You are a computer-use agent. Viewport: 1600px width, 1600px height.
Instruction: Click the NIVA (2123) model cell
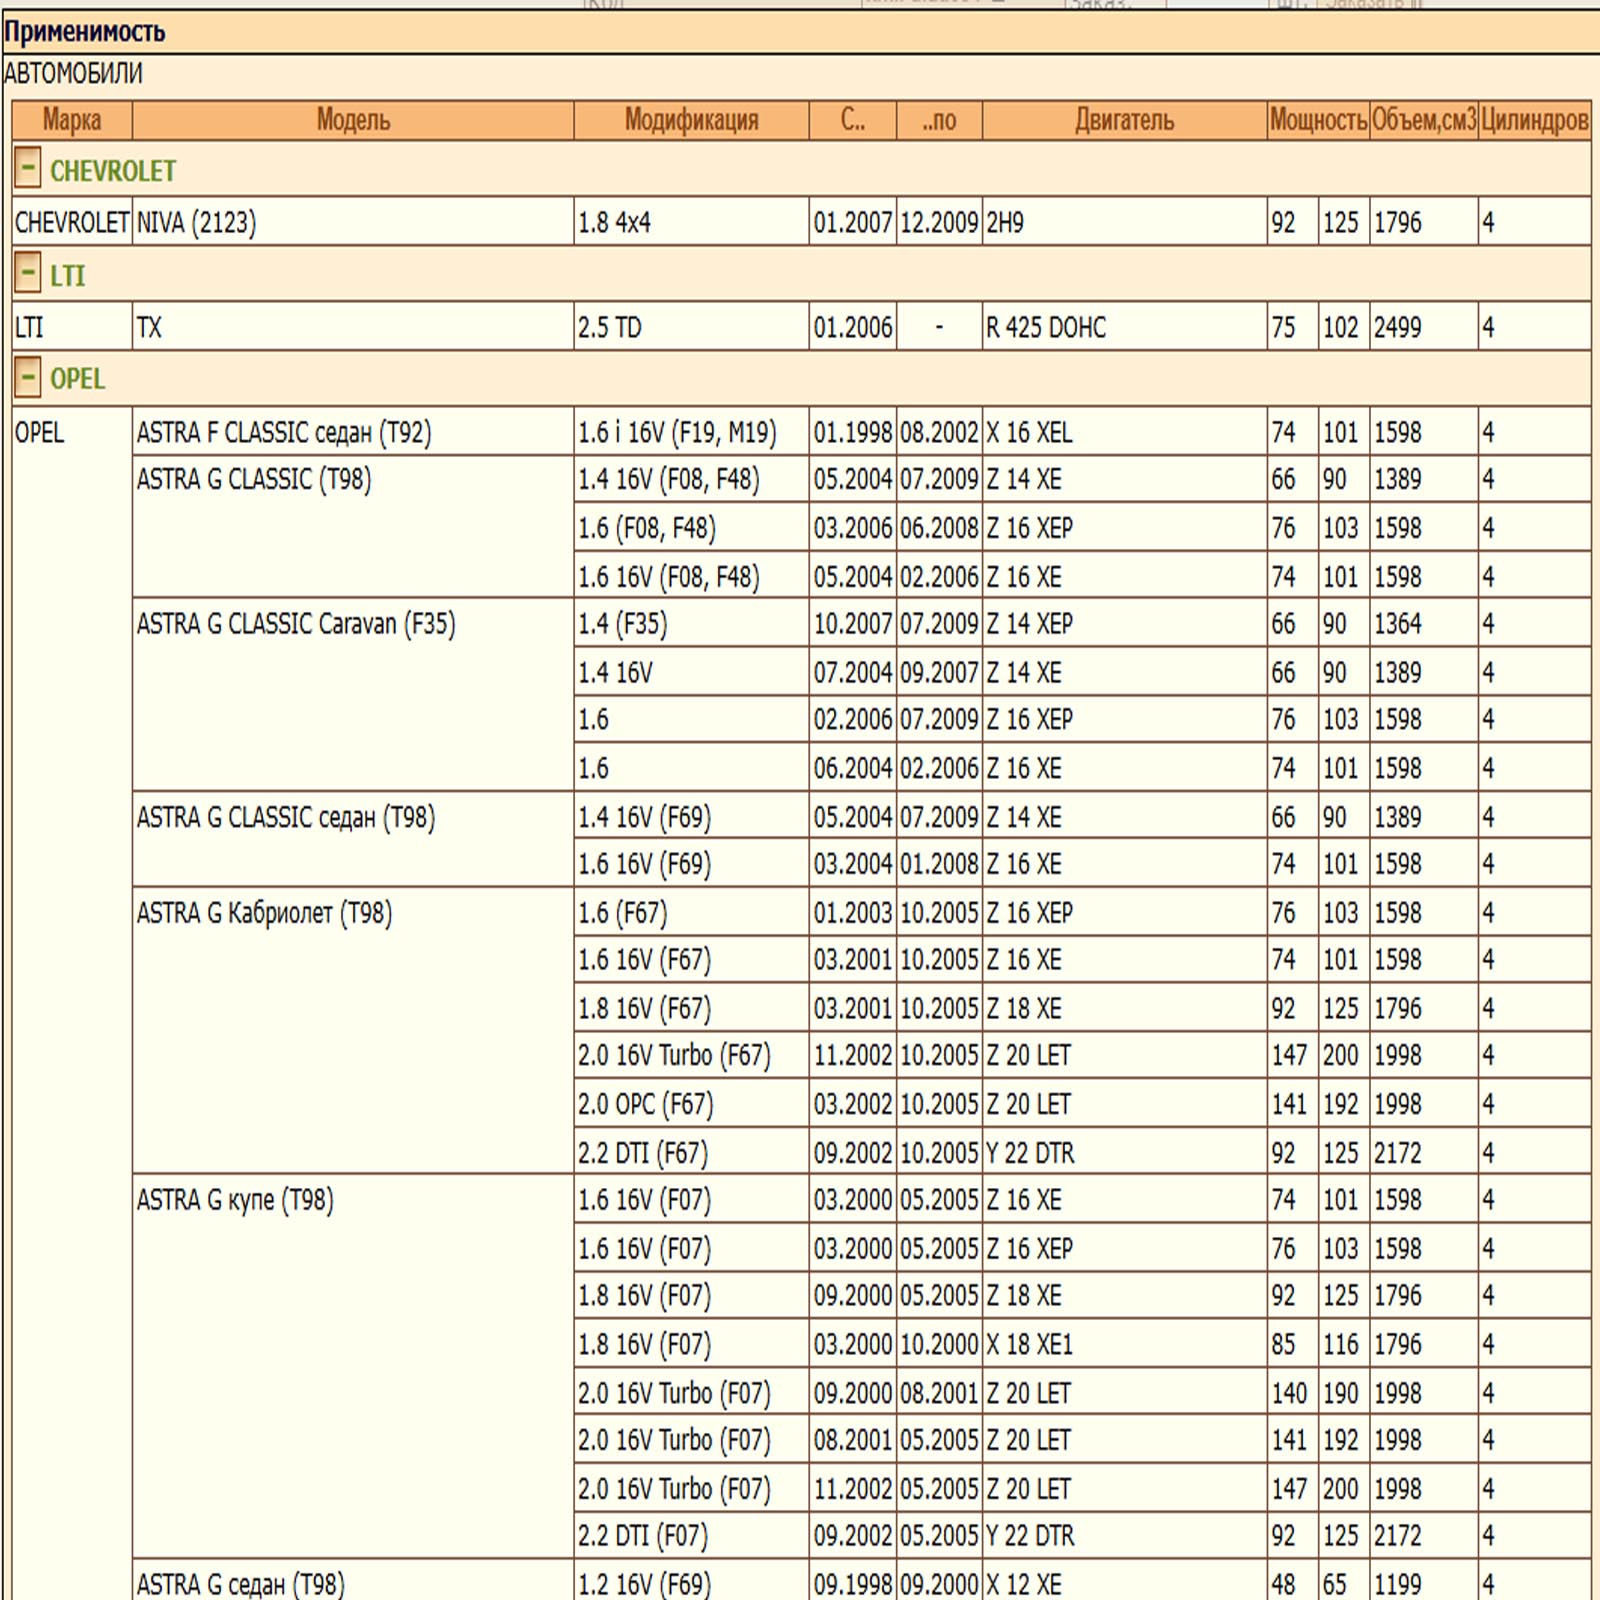(197, 222)
